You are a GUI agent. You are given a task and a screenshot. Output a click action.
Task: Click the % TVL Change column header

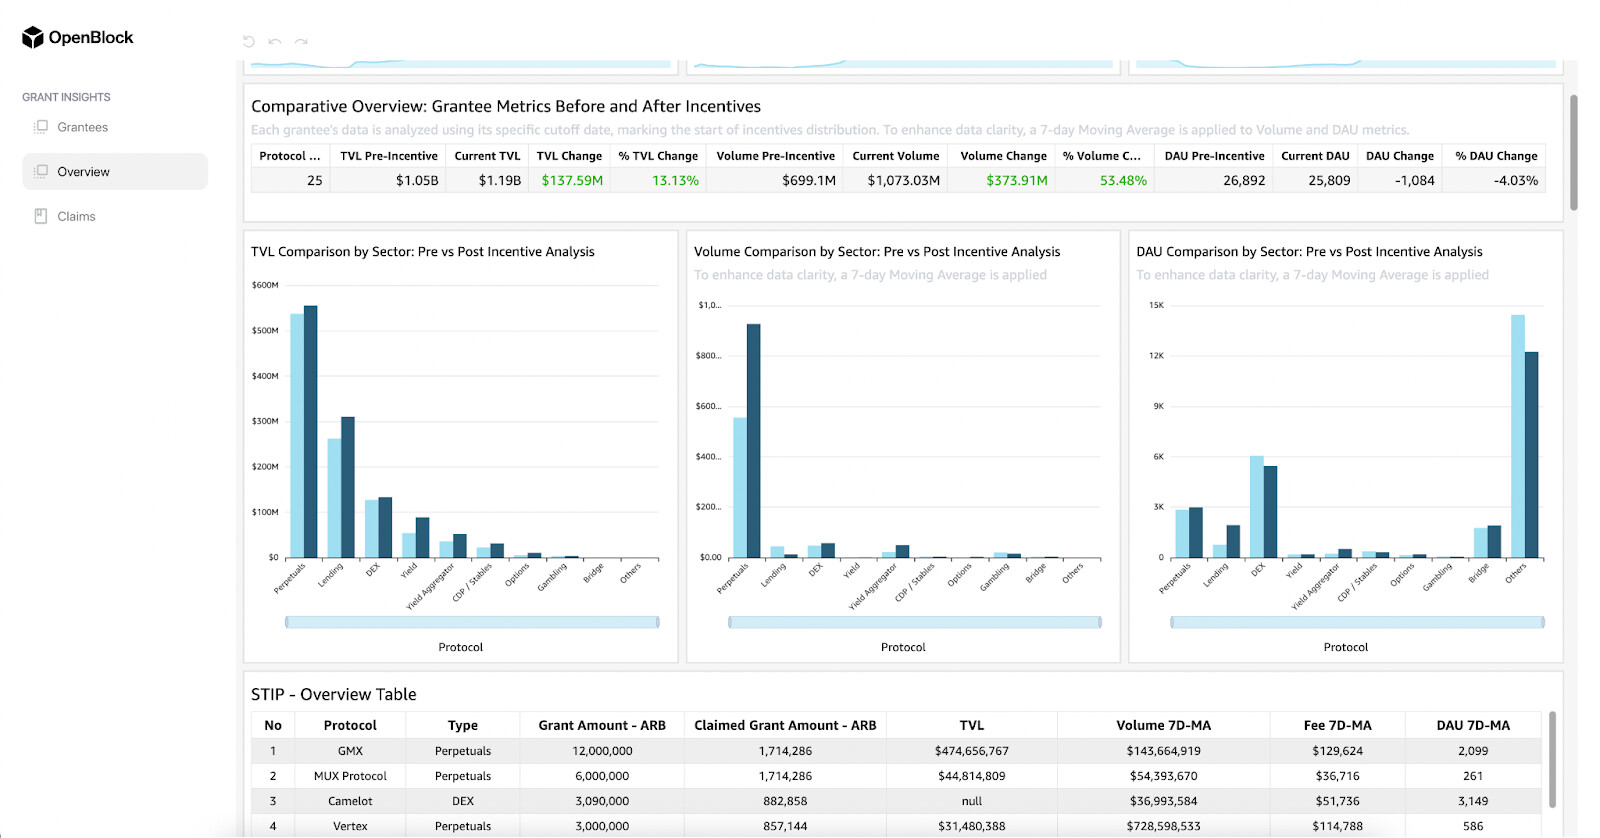tap(658, 156)
